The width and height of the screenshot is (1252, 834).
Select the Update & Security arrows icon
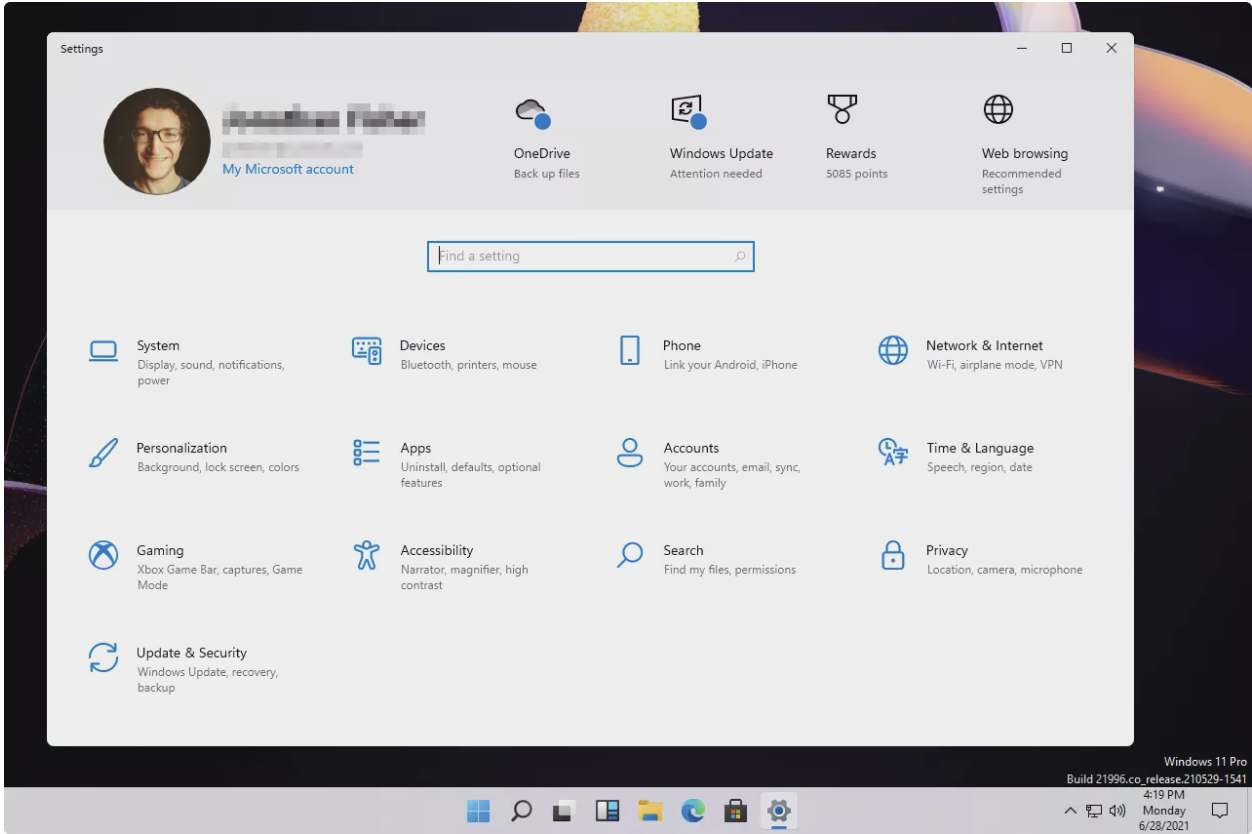pos(104,658)
